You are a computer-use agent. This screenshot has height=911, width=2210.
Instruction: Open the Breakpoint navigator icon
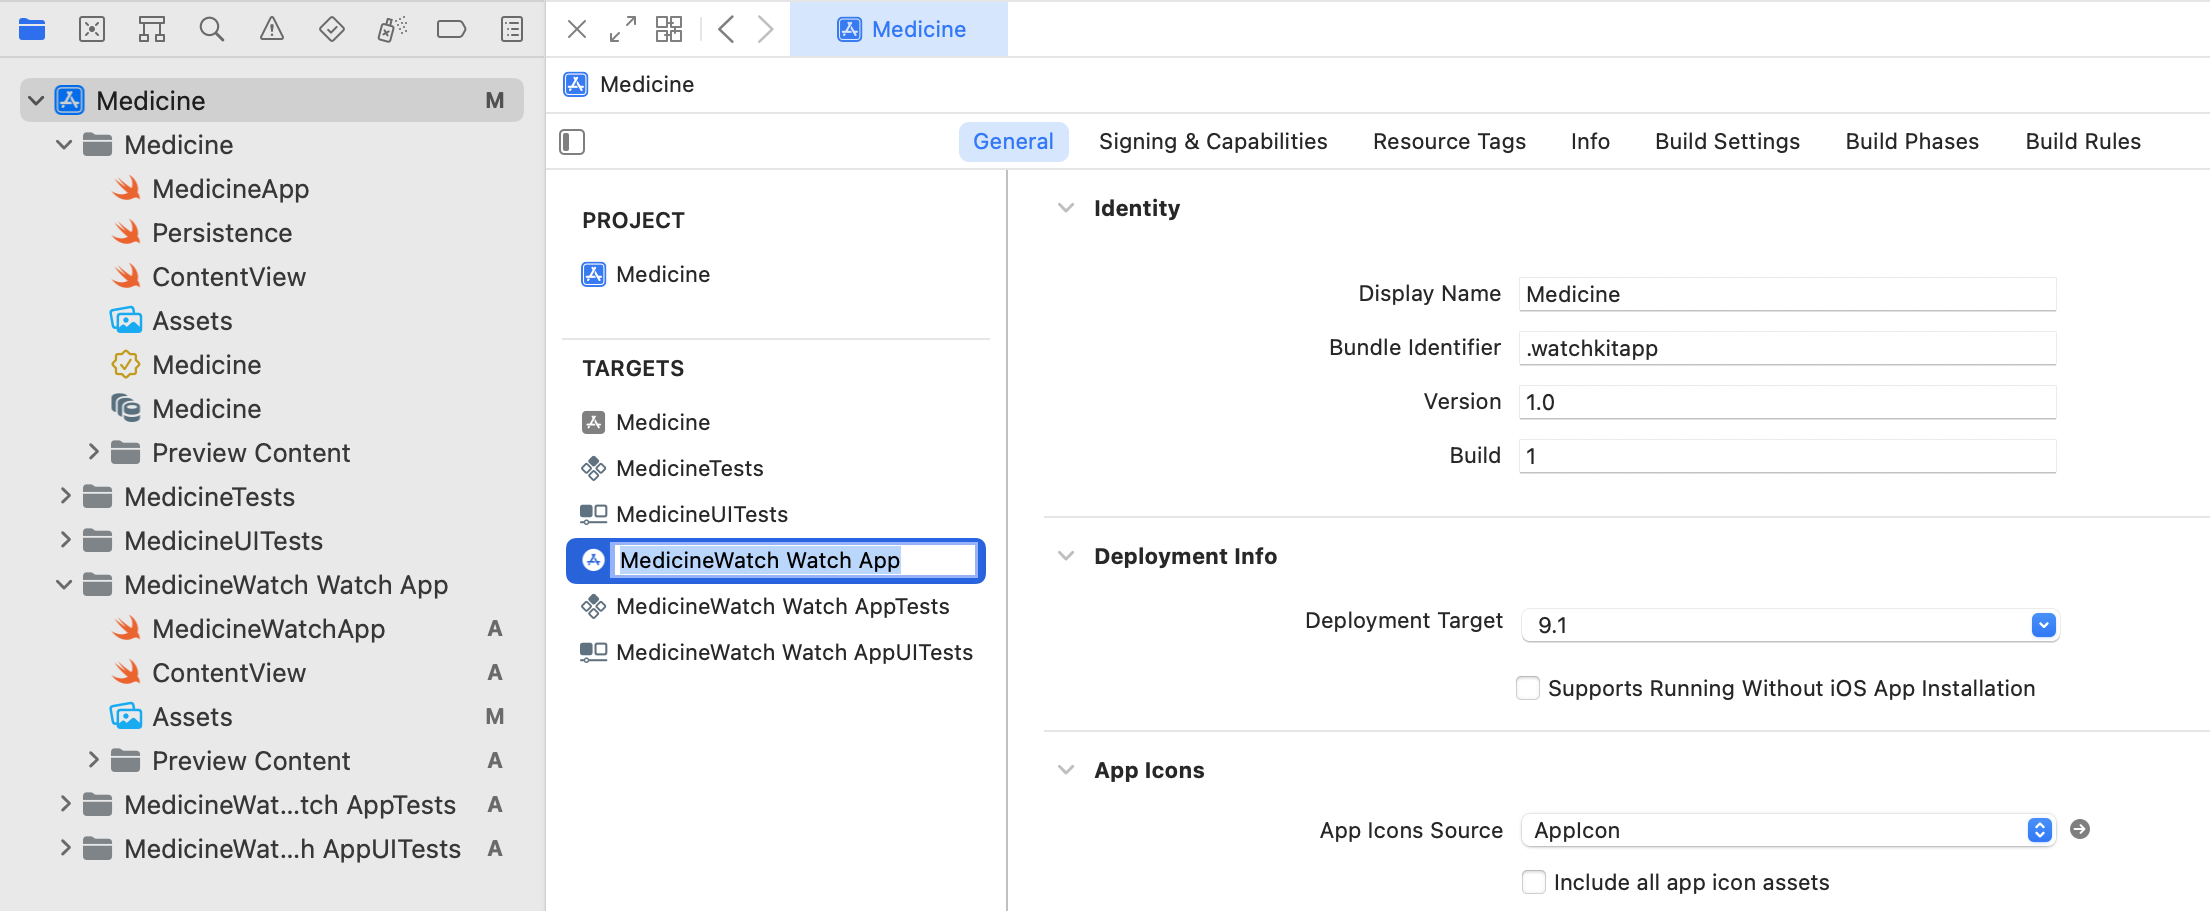(x=451, y=29)
